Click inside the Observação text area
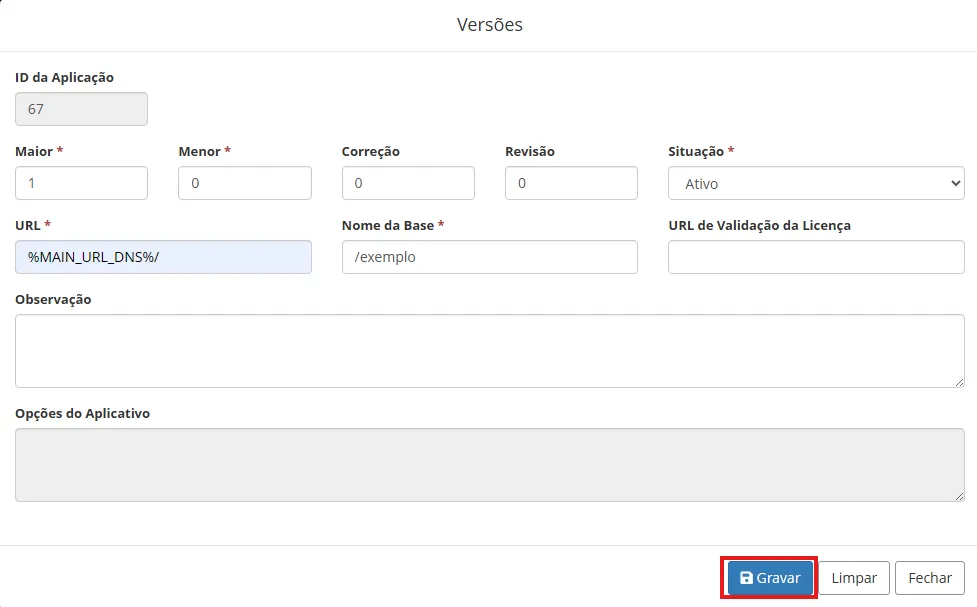The image size is (977, 607). (490, 351)
